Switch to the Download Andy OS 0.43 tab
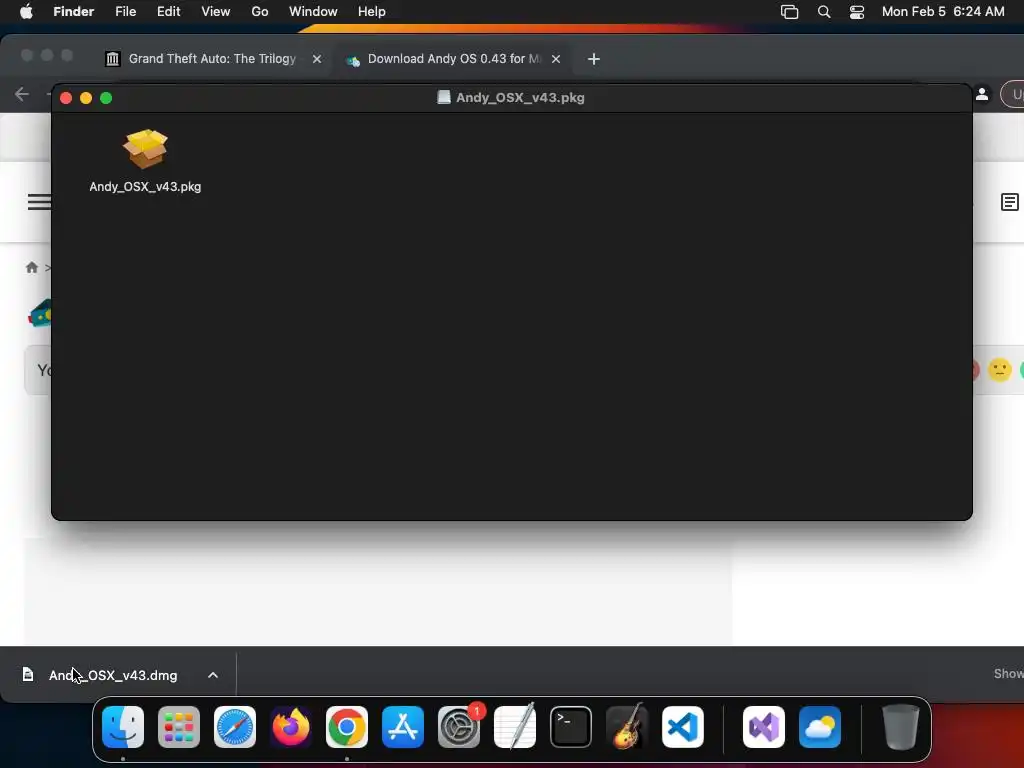 pyautogui.click(x=454, y=59)
